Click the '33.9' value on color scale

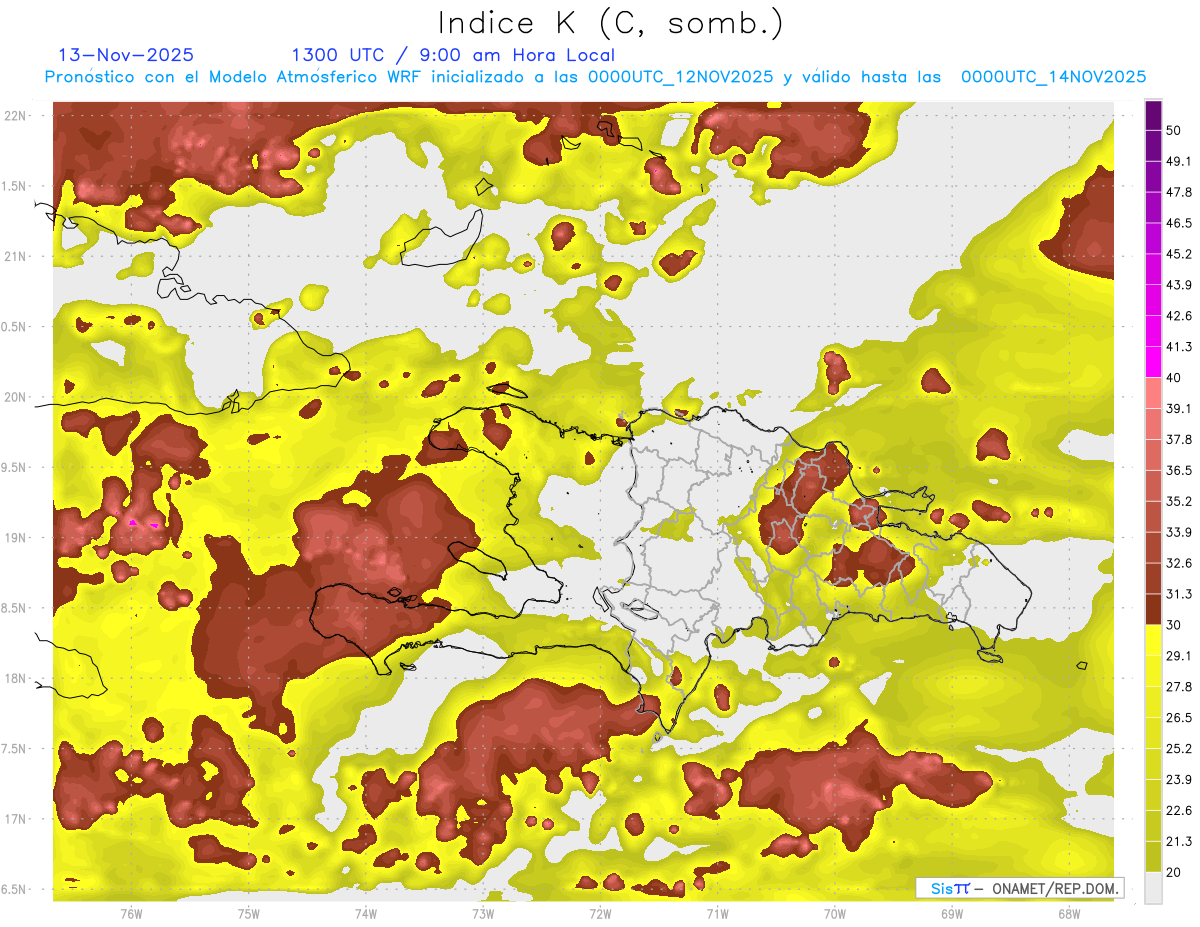click(1179, 532)
